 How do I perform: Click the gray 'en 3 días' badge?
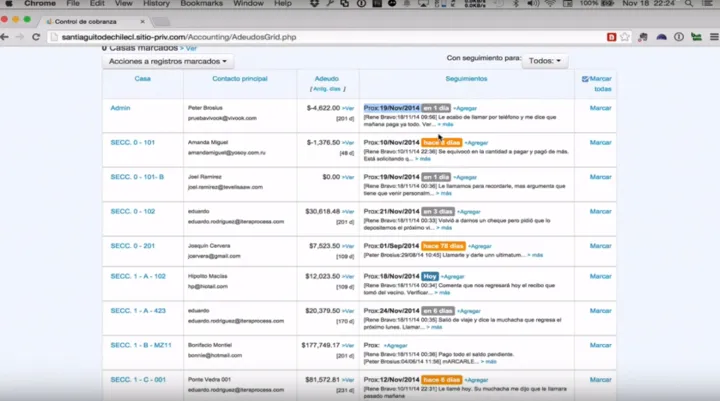[x=437, y=211]
